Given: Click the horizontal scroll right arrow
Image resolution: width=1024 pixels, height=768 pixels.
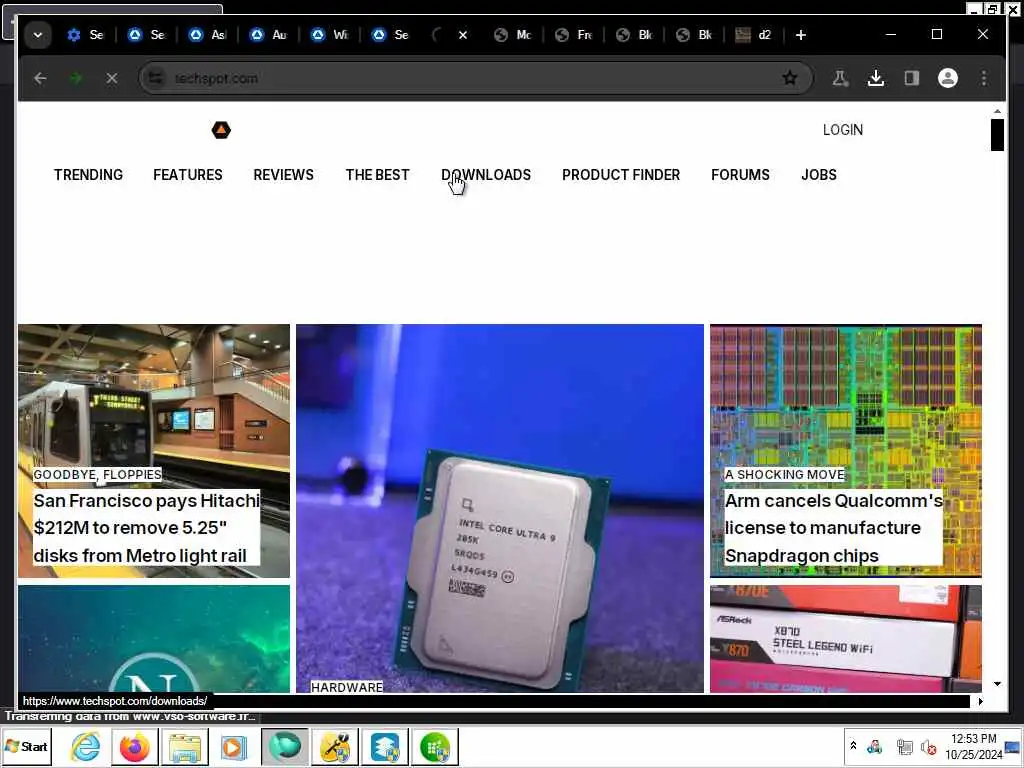Looking at the screenshot, I should pos(980,701).
